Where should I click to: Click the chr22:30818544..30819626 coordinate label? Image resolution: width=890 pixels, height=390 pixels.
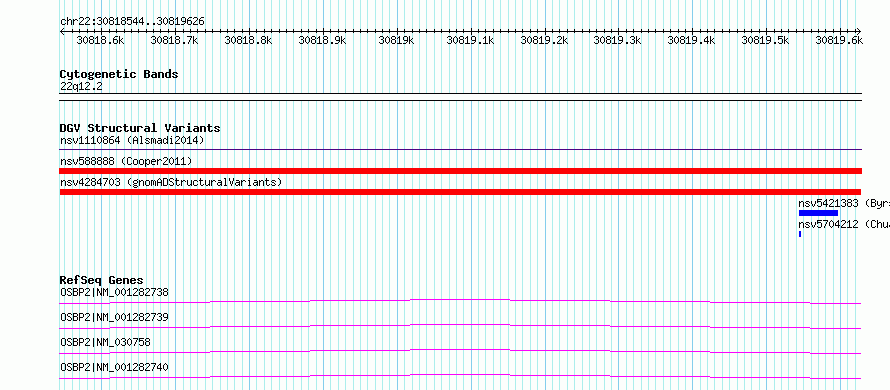pyautogui.click(x=132, y=22)
